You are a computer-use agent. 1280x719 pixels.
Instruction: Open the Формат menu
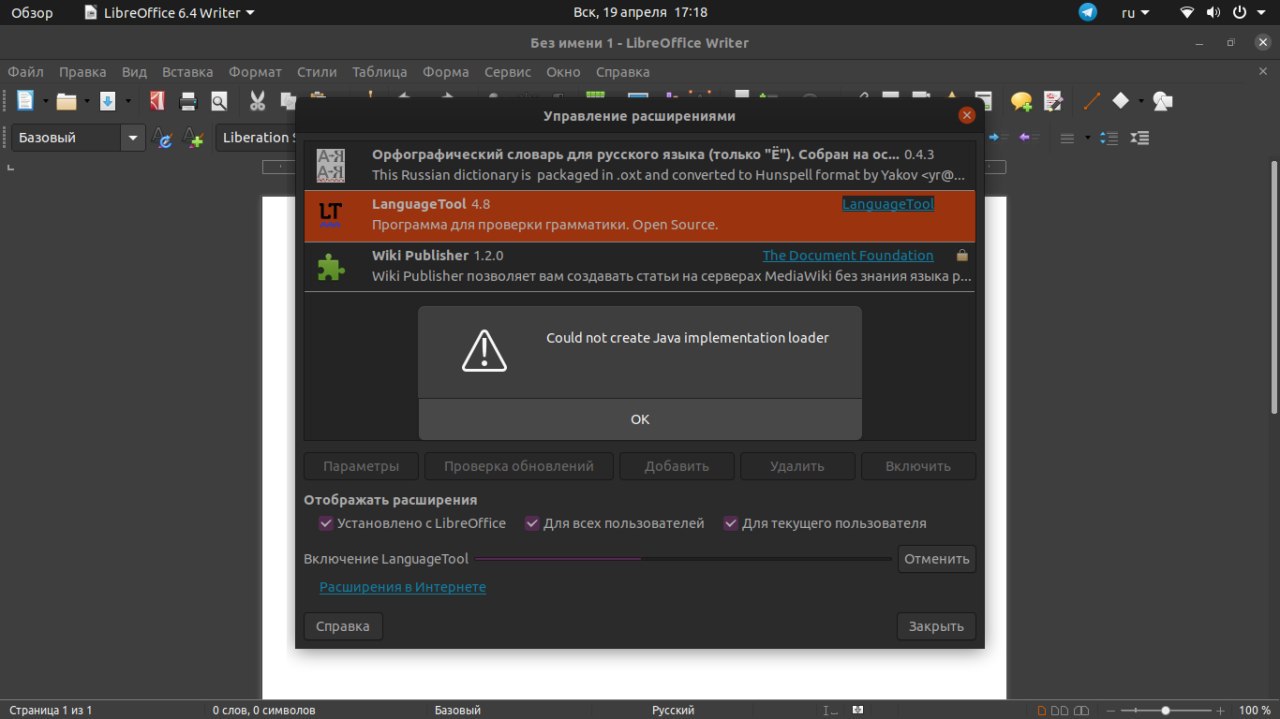coord(255,72)
